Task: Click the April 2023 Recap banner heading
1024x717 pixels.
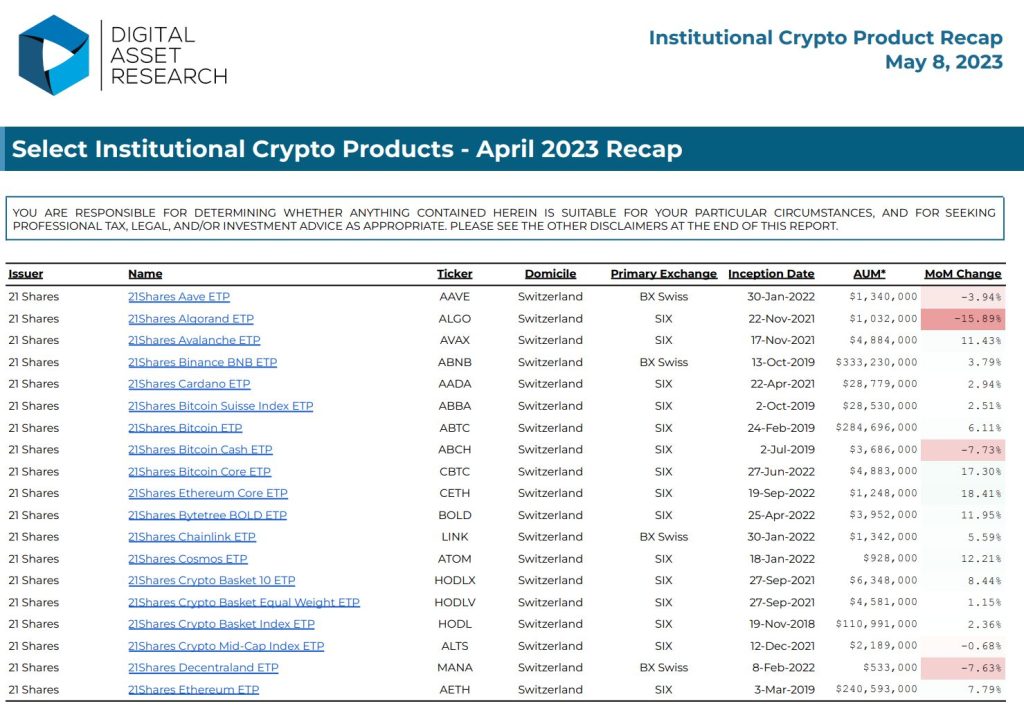Action: click(x=347, y=149)
